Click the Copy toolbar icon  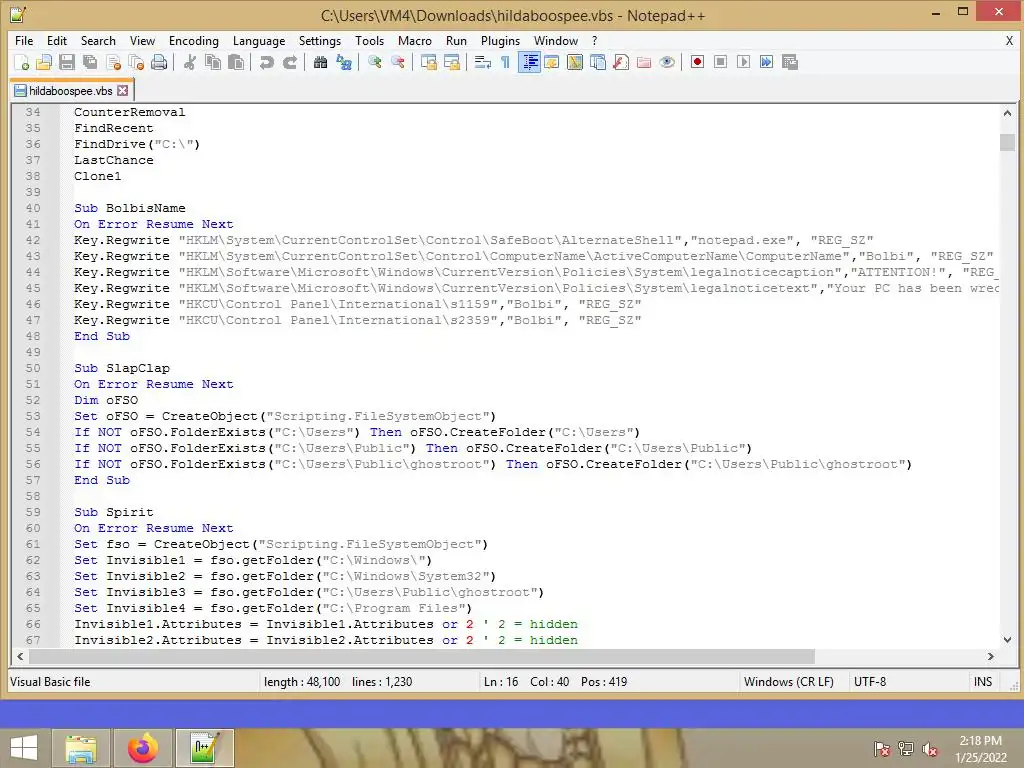pos(212,62)
